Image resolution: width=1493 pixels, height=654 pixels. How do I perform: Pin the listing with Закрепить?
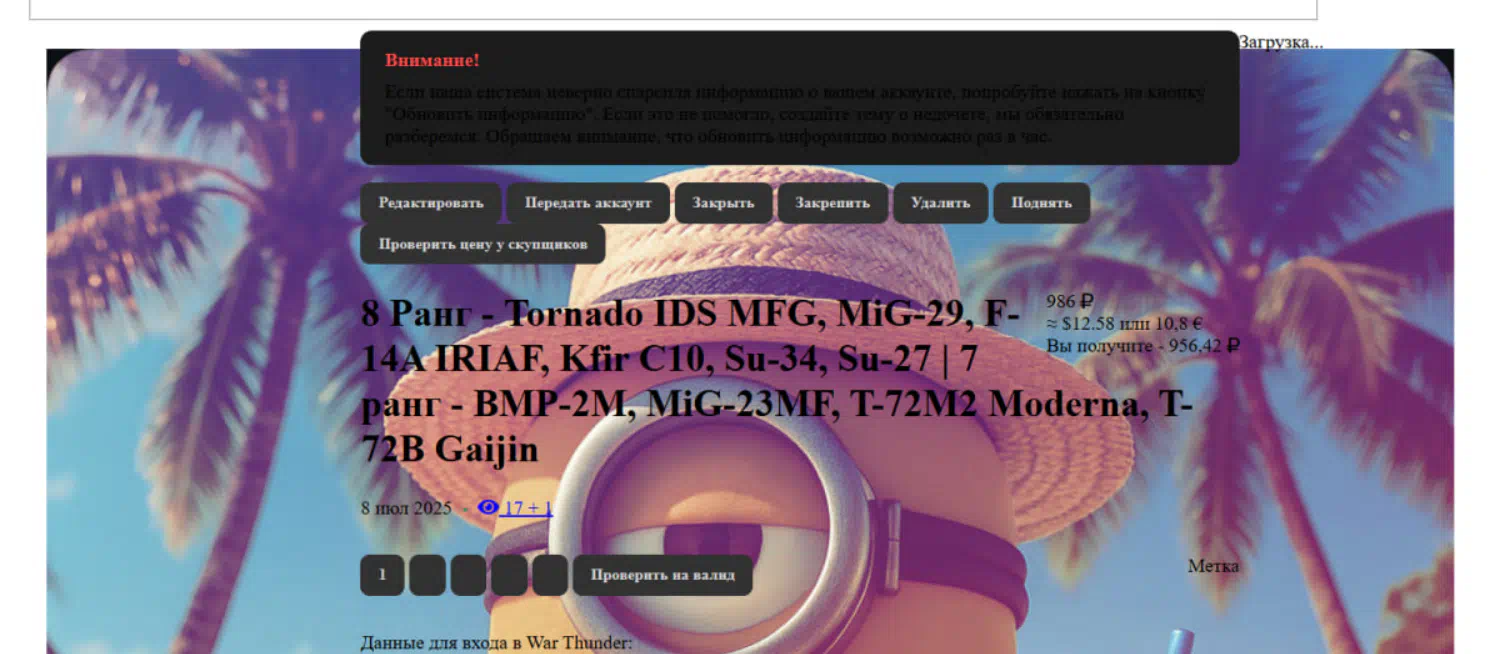click(832, 203)
